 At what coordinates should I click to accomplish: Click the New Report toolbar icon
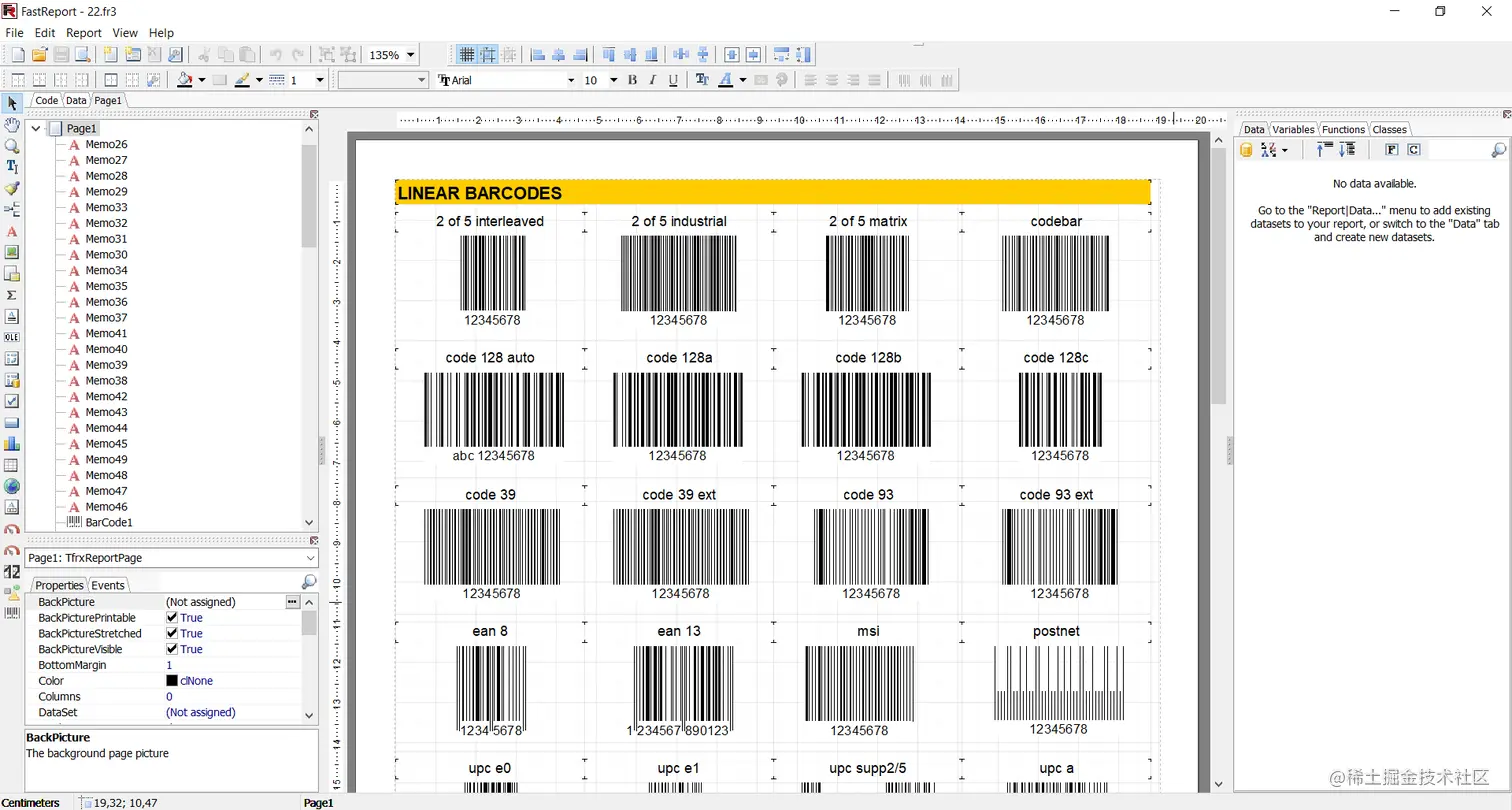(17, 55)
